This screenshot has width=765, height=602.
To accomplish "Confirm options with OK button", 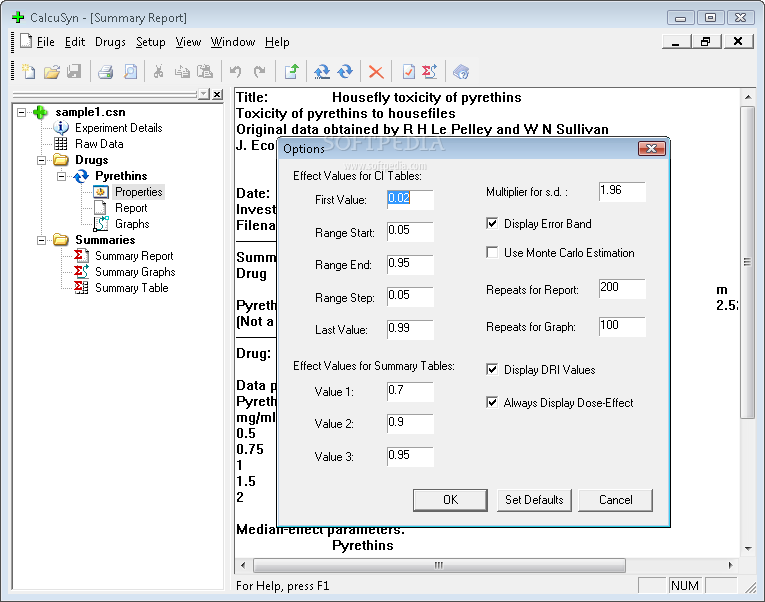I will tap(450, 500).
